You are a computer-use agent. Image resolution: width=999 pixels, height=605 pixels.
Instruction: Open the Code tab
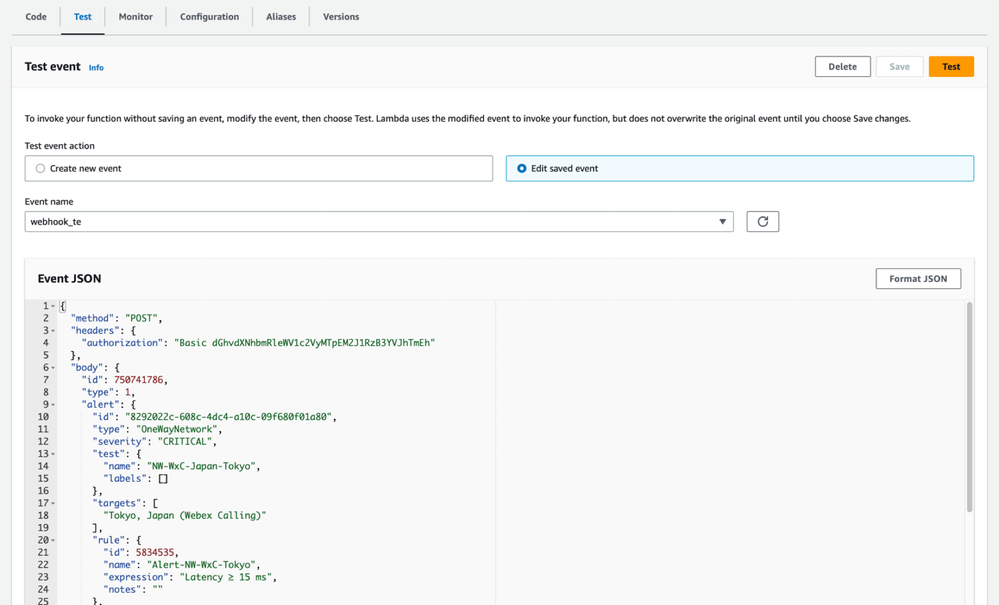click(36, 17)
